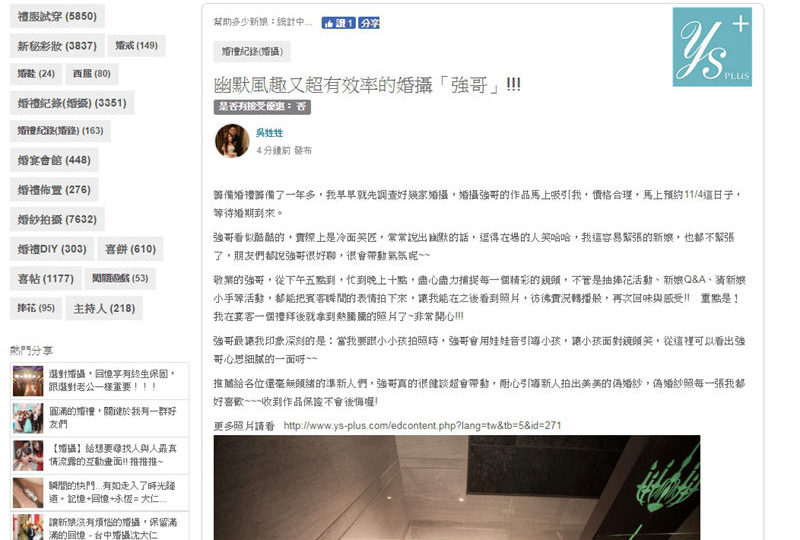Open the 禮服試穿 (5850) category tag
This screenshot has height=540, width=800.
57,16
